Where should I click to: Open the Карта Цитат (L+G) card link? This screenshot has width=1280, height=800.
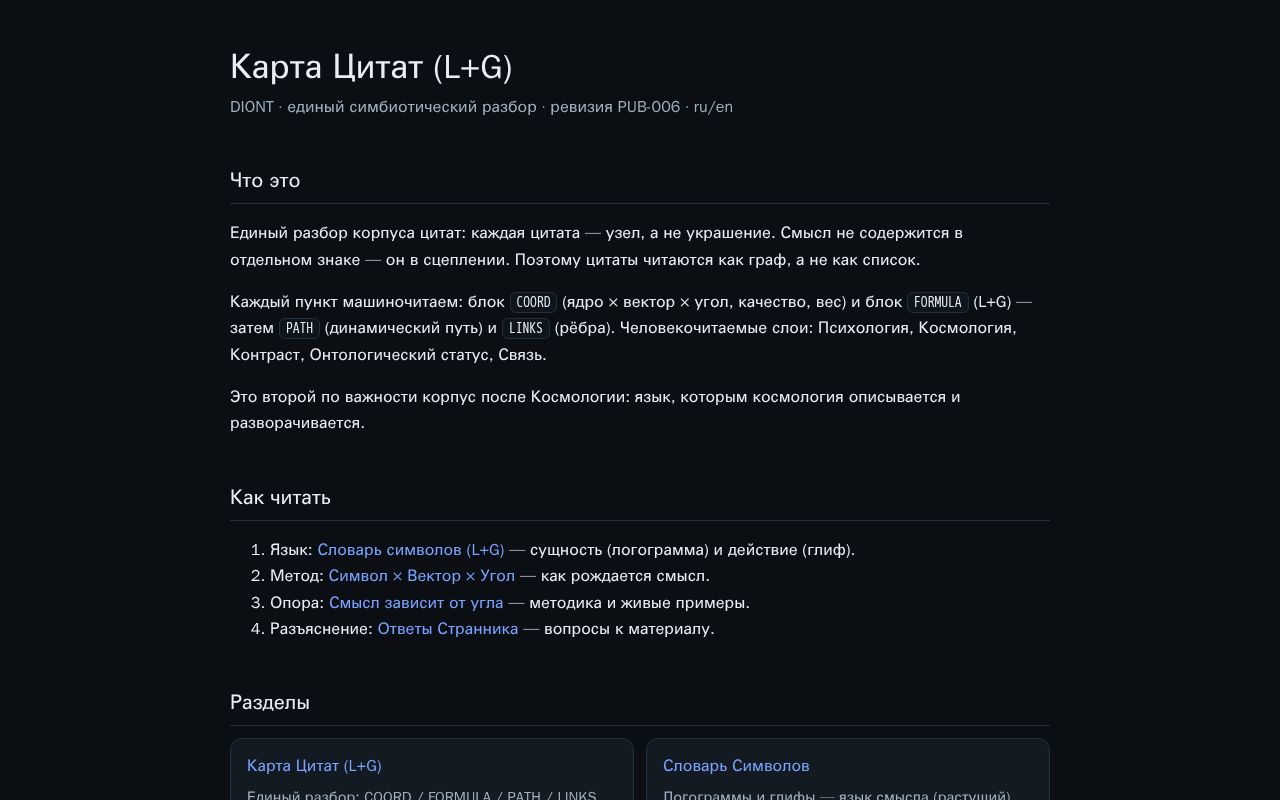[x=314, y=766]
